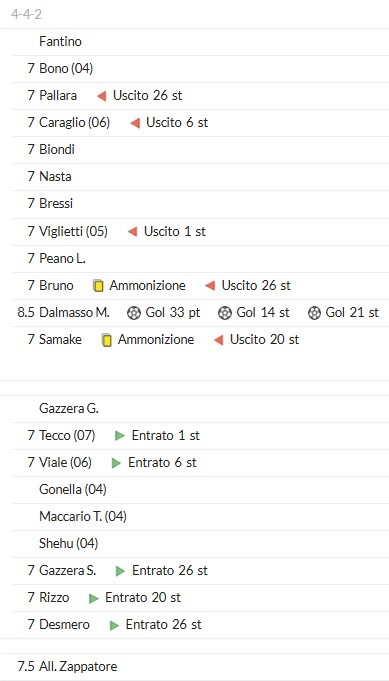Image resolution: width=389 pixels, height=681 pixels.
Task: Select player Peano L.
Action: pyautogui.click(x=63, y=258)
